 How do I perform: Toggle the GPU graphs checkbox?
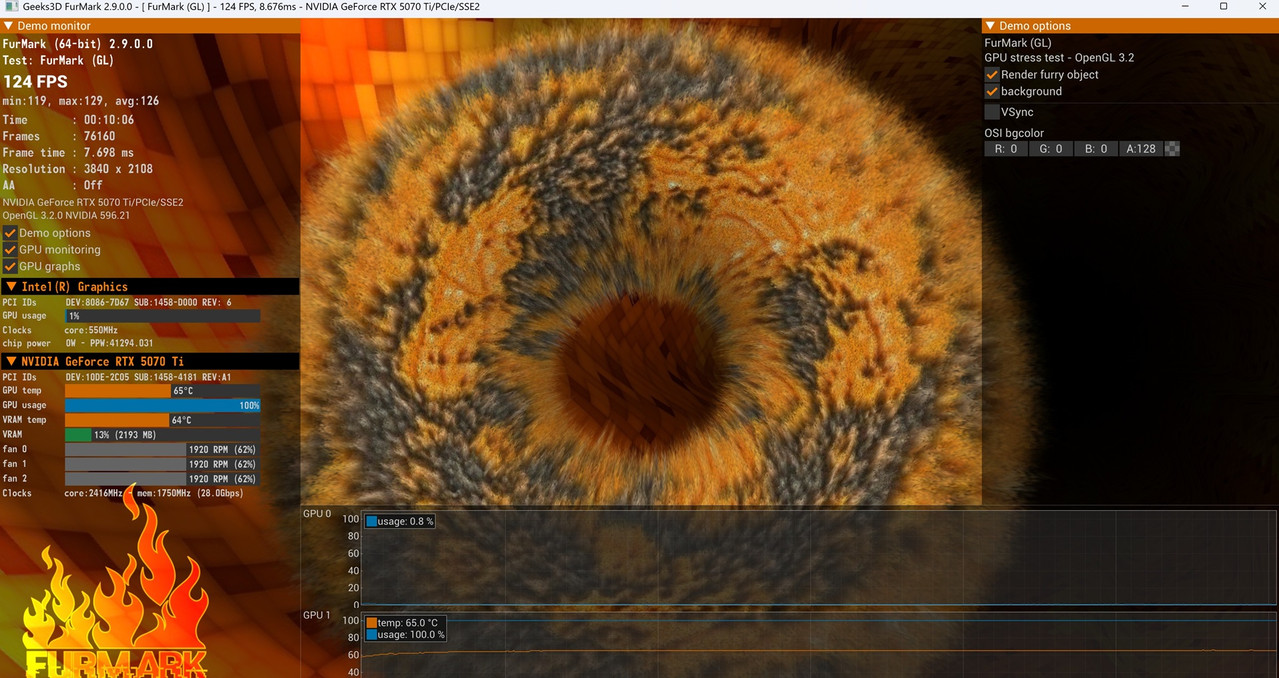pos(10,266)
